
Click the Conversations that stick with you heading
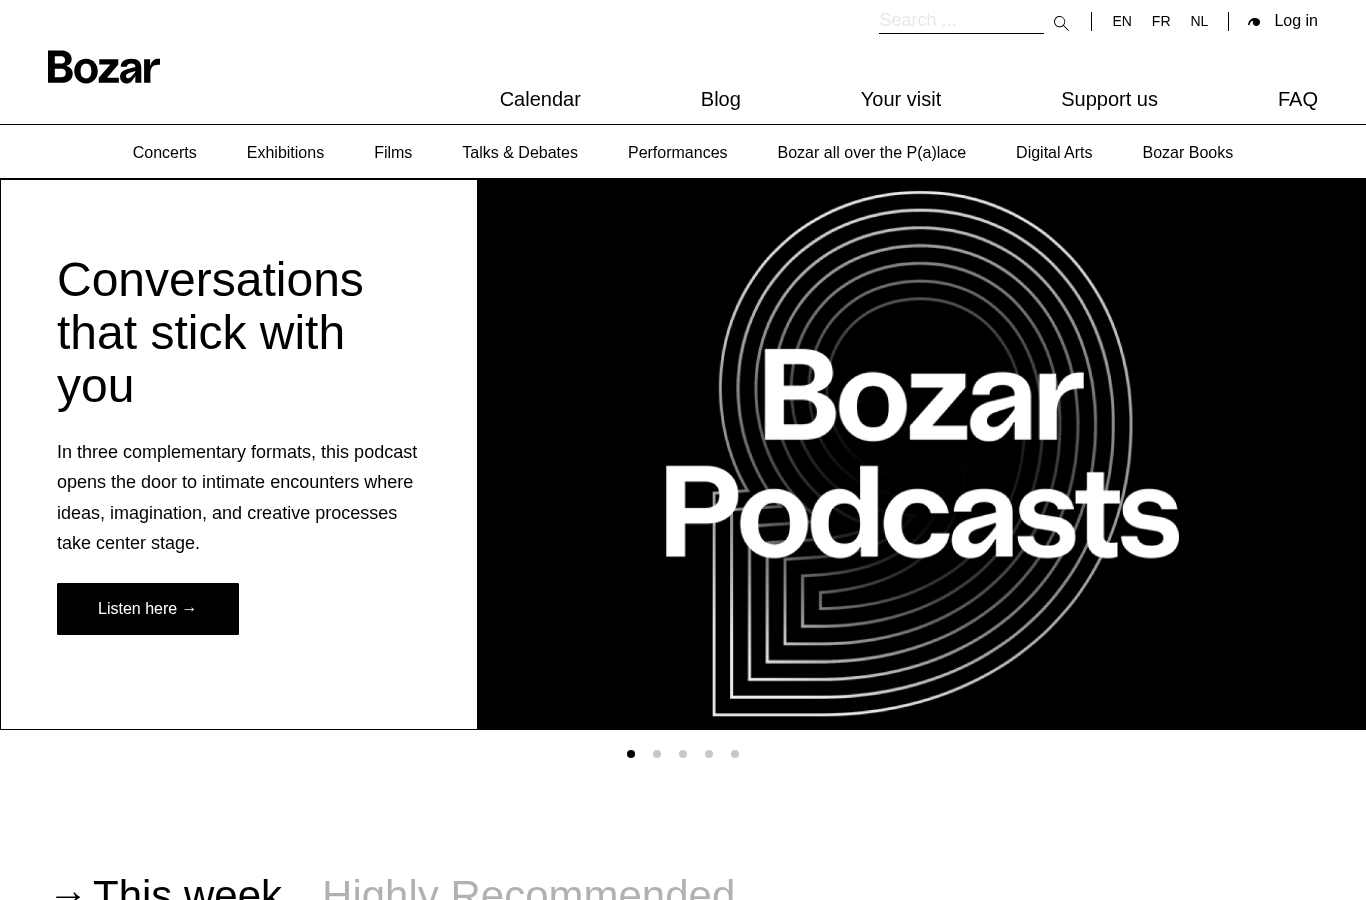tap(210, 333)
